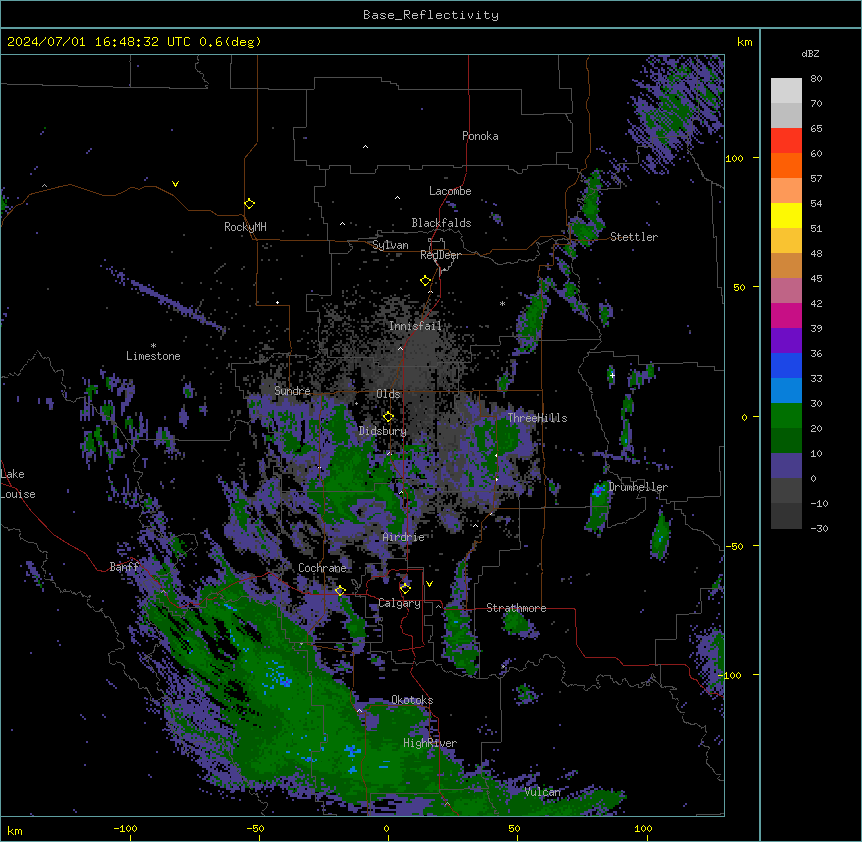Click the Calgary city label
The image size is (862, 842).
pos(400,603)
